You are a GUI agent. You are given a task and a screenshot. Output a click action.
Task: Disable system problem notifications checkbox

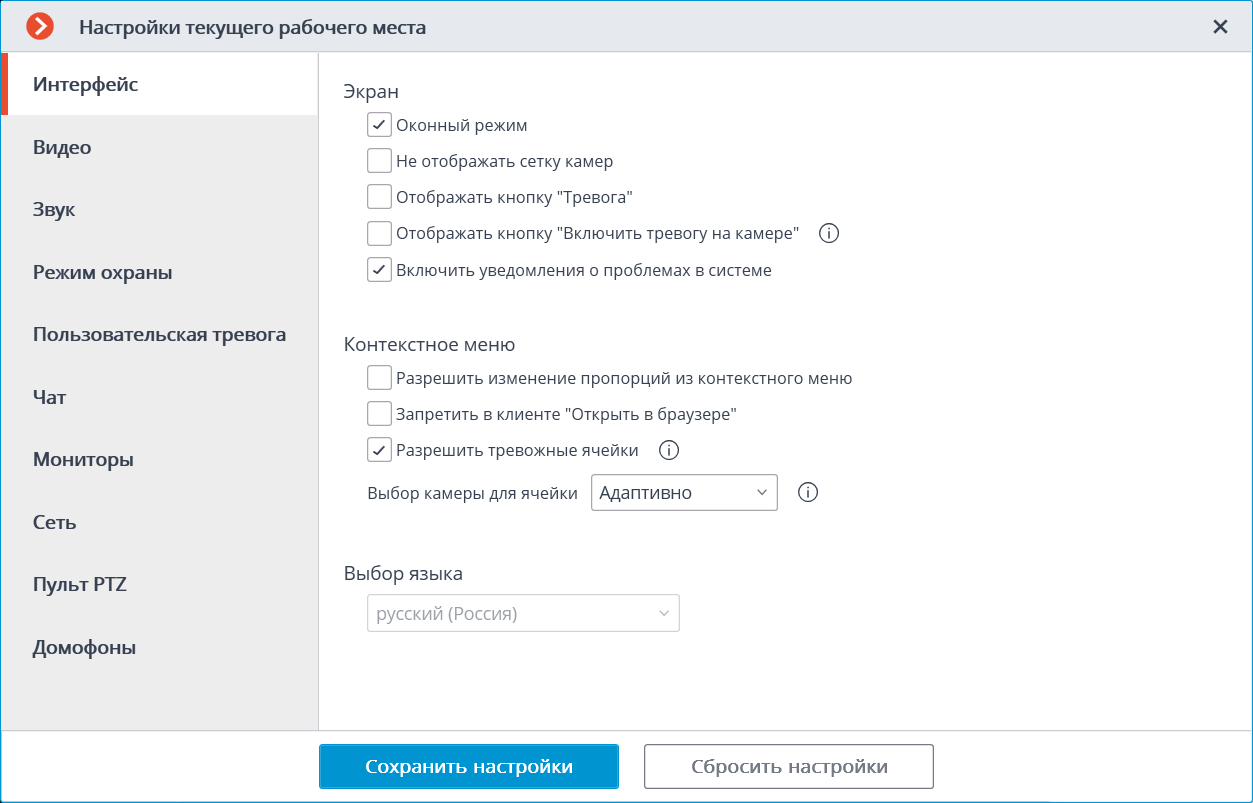pyautogui.click(x=379, y=270)
